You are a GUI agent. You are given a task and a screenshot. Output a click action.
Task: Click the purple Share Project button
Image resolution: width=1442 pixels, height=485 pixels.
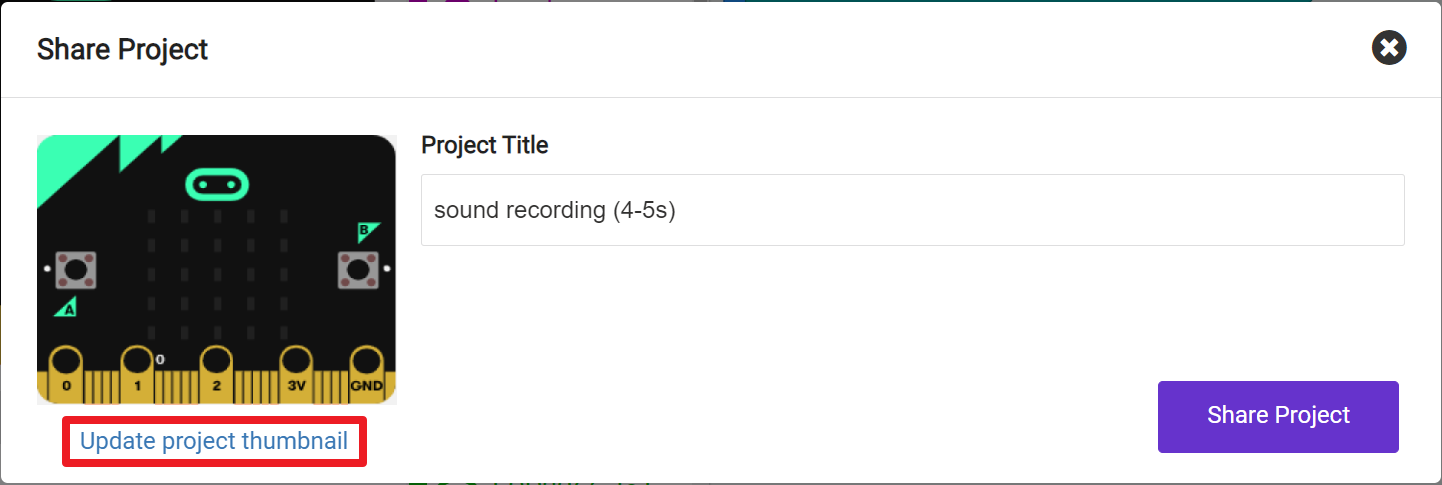[1278, 416]
